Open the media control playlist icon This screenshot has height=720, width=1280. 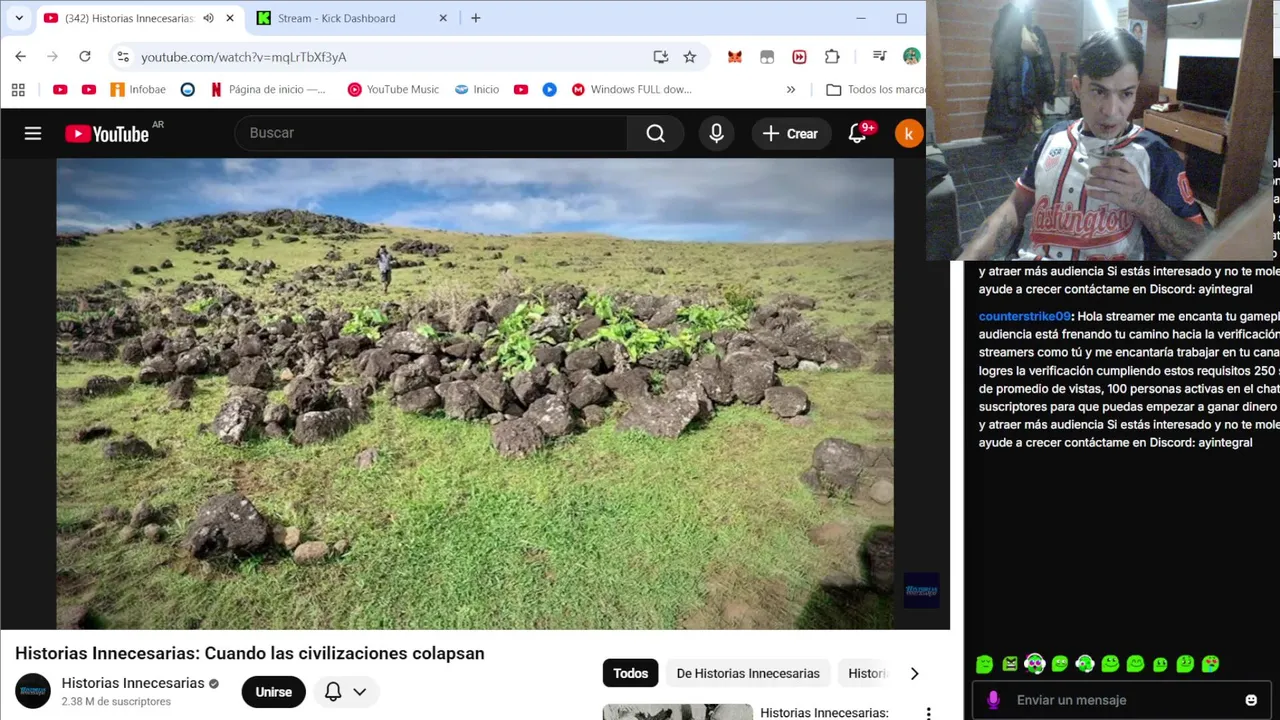pyautogui.click(x=879, y=57)
